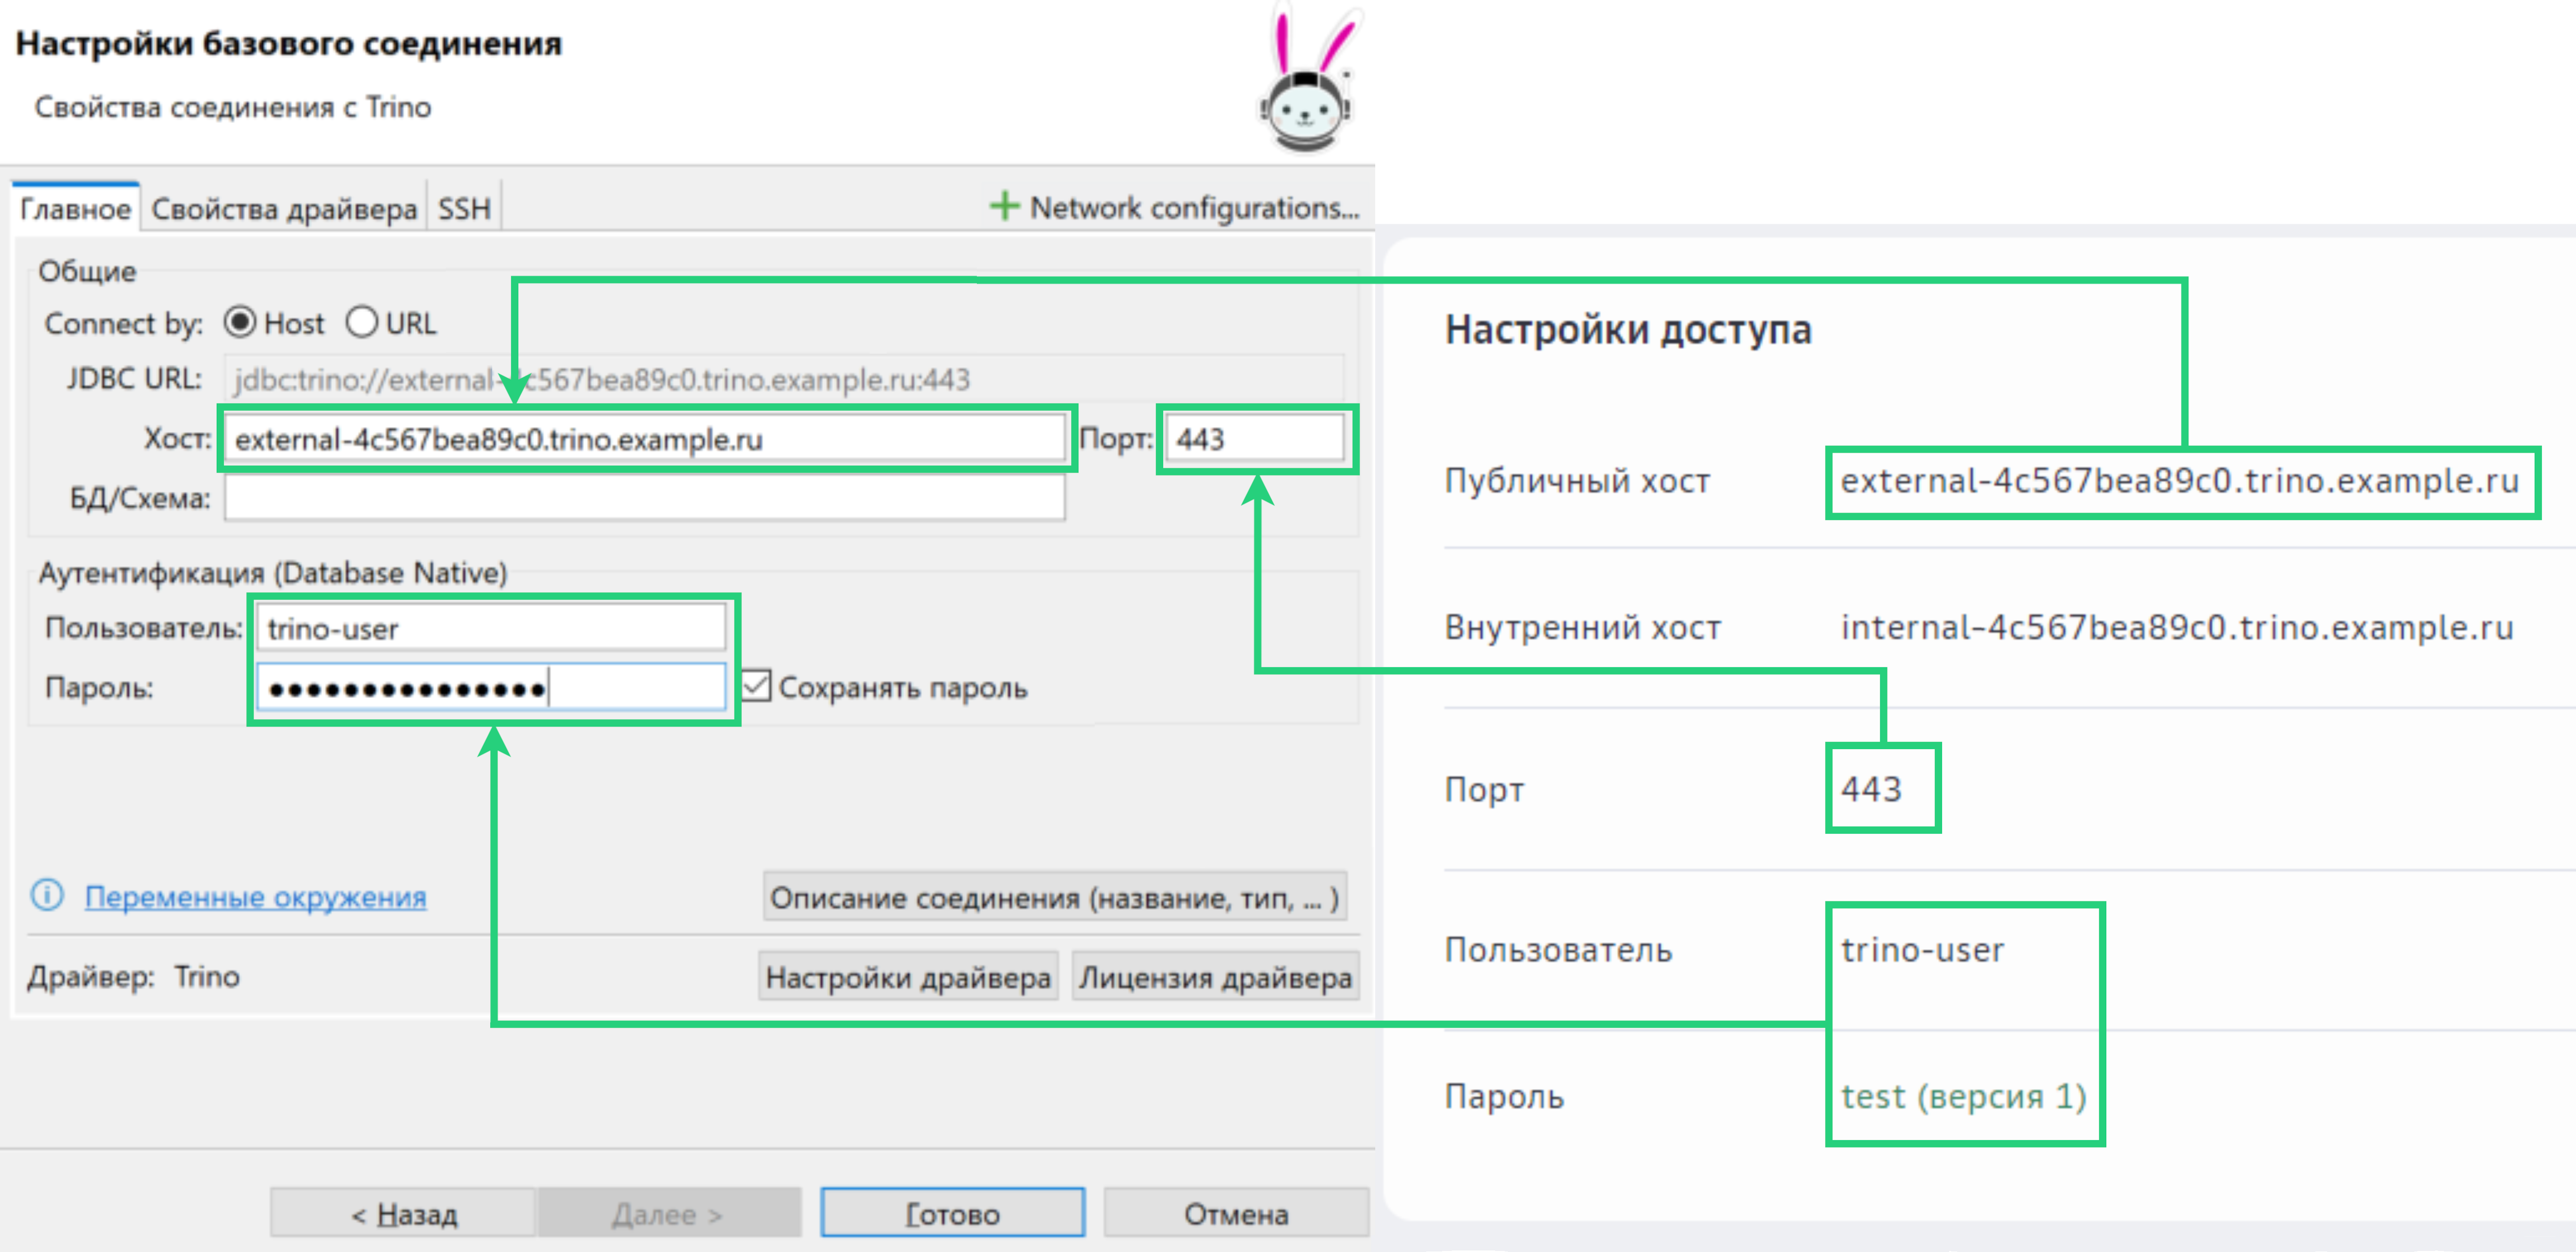2576x1252 pixels.
Task: Click the test (версия 1) password link
Action: (x=1964, y=1096)
